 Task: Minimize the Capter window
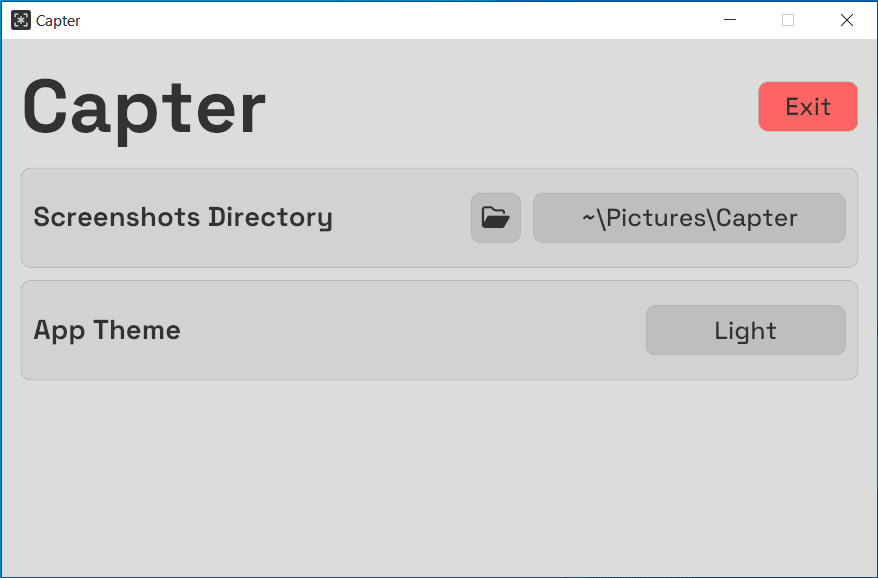click(730, 20)
